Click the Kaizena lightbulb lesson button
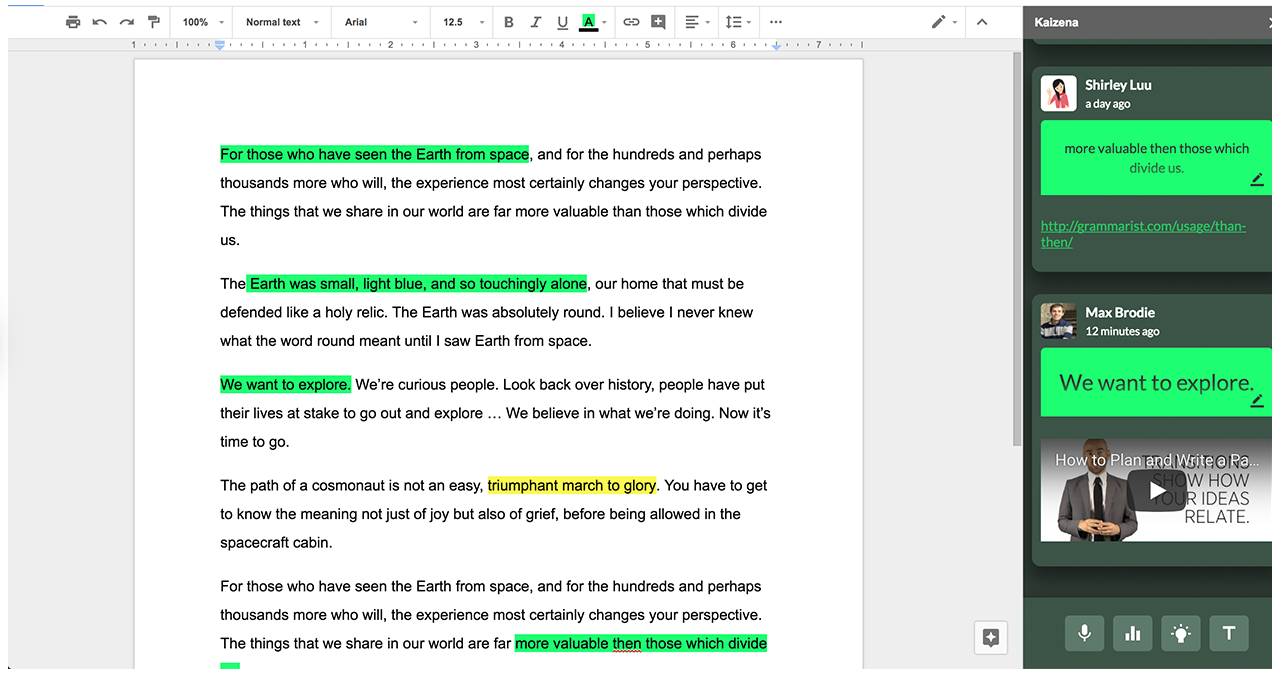1272x674 pixels. tap(1181, 633)
